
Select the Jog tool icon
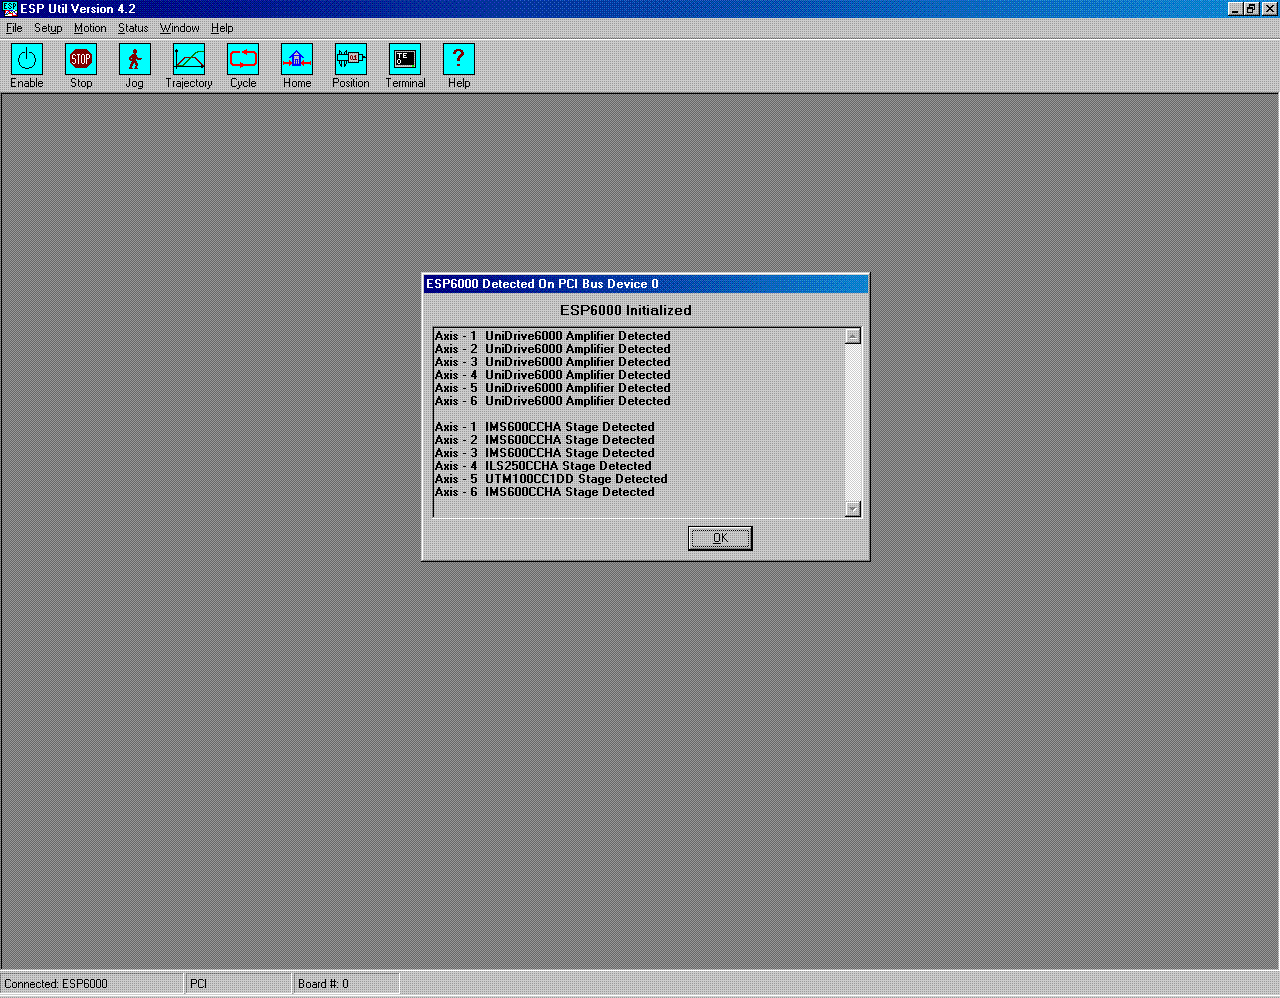click(x=135, y=59)
